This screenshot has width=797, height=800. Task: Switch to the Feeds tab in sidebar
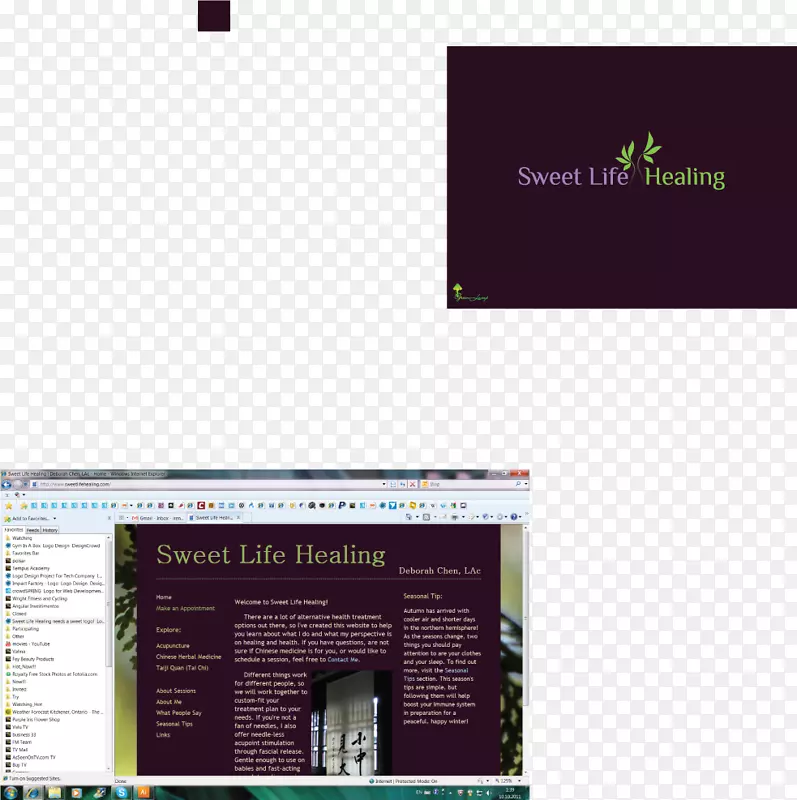[x=33, y=530]
